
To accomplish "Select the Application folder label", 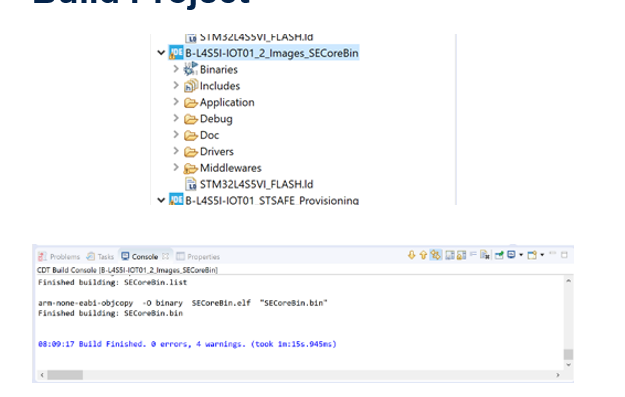I will tap(227, 102).
